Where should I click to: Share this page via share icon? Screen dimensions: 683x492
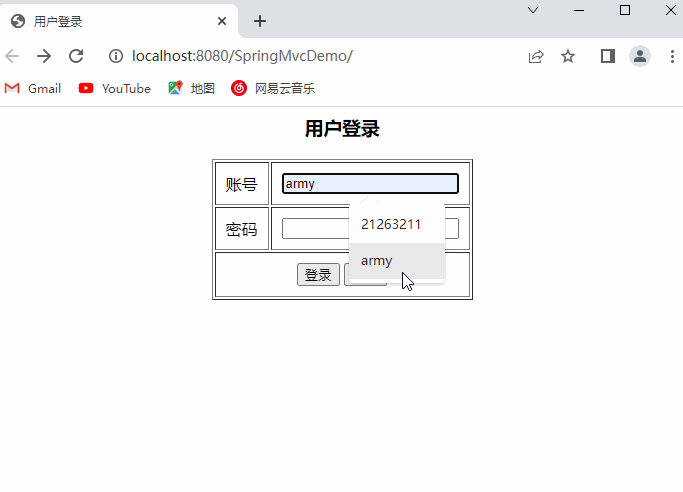click(536, 56)
